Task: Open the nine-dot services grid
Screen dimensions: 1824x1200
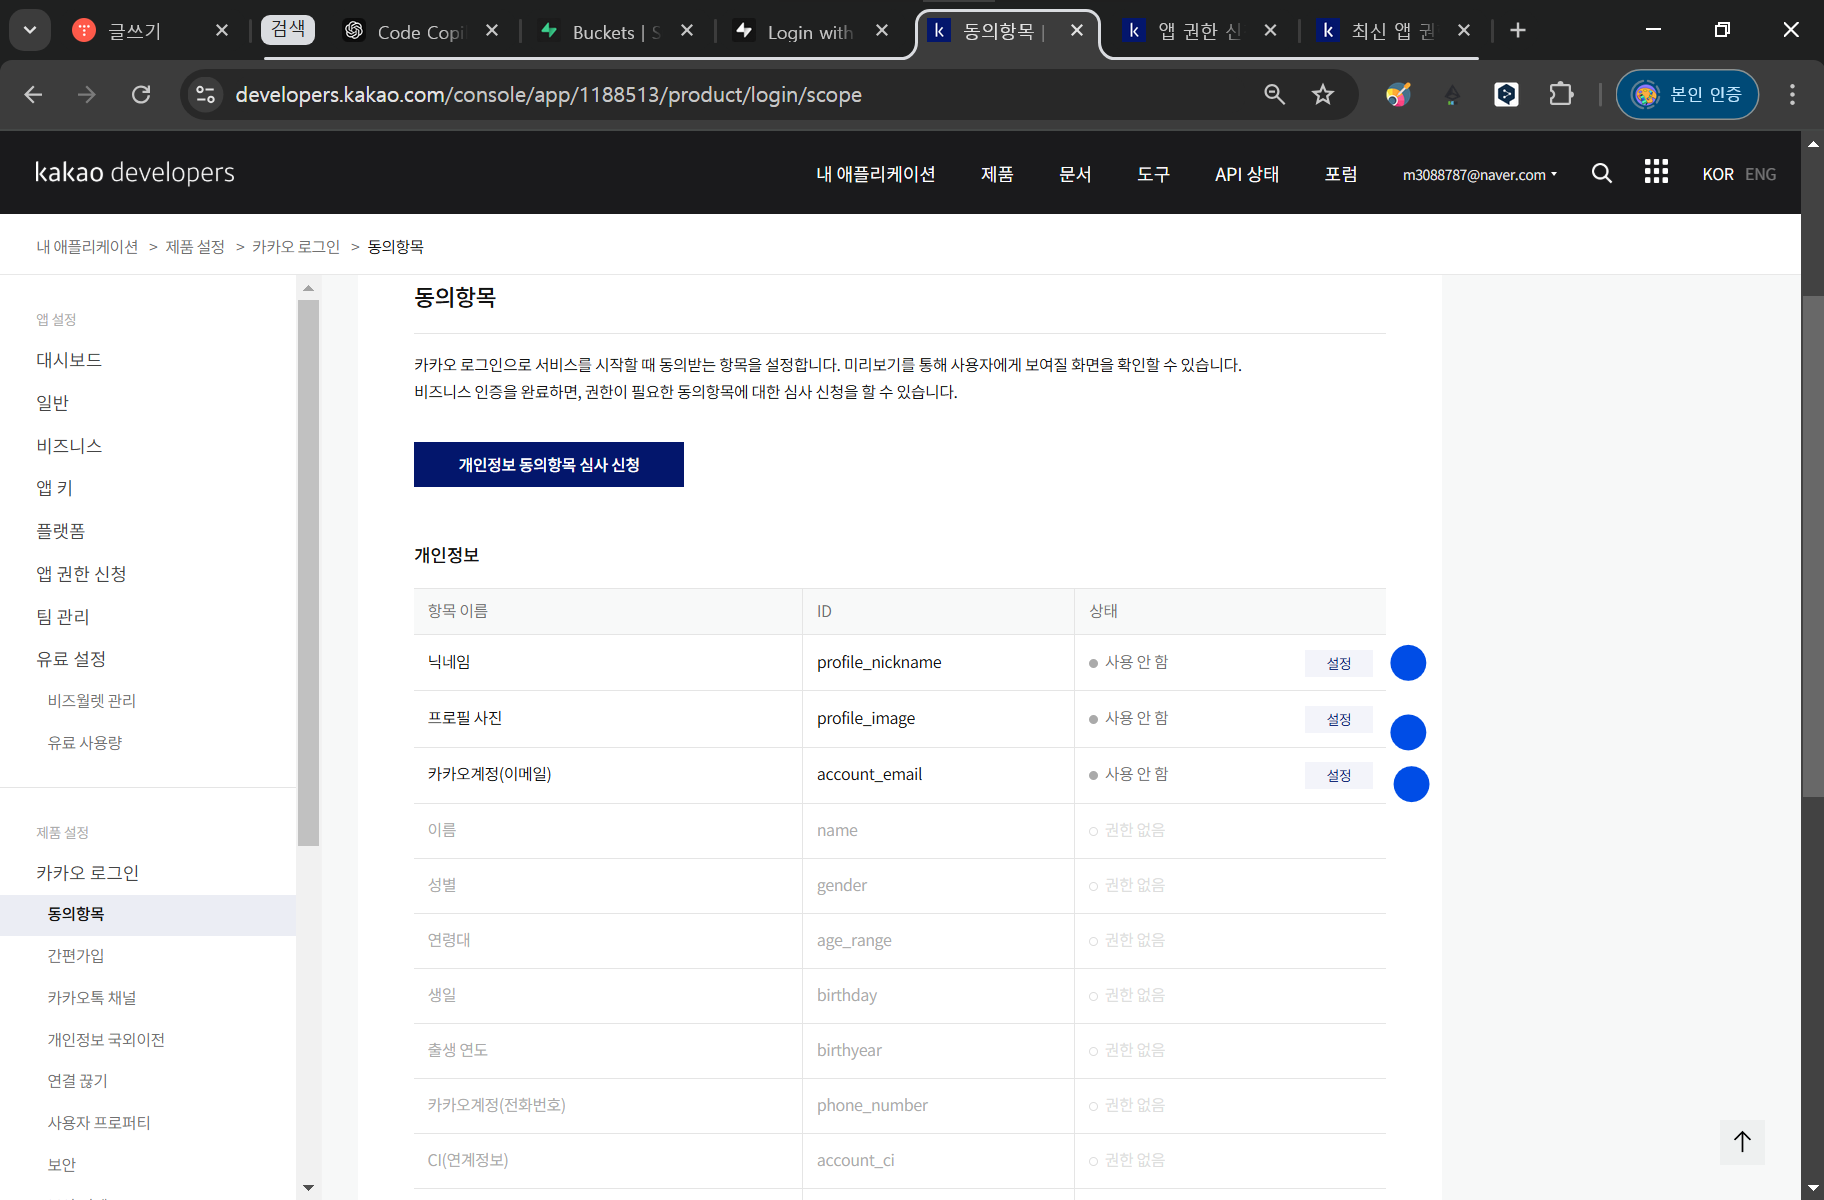Action: [x=1656, y=172]
